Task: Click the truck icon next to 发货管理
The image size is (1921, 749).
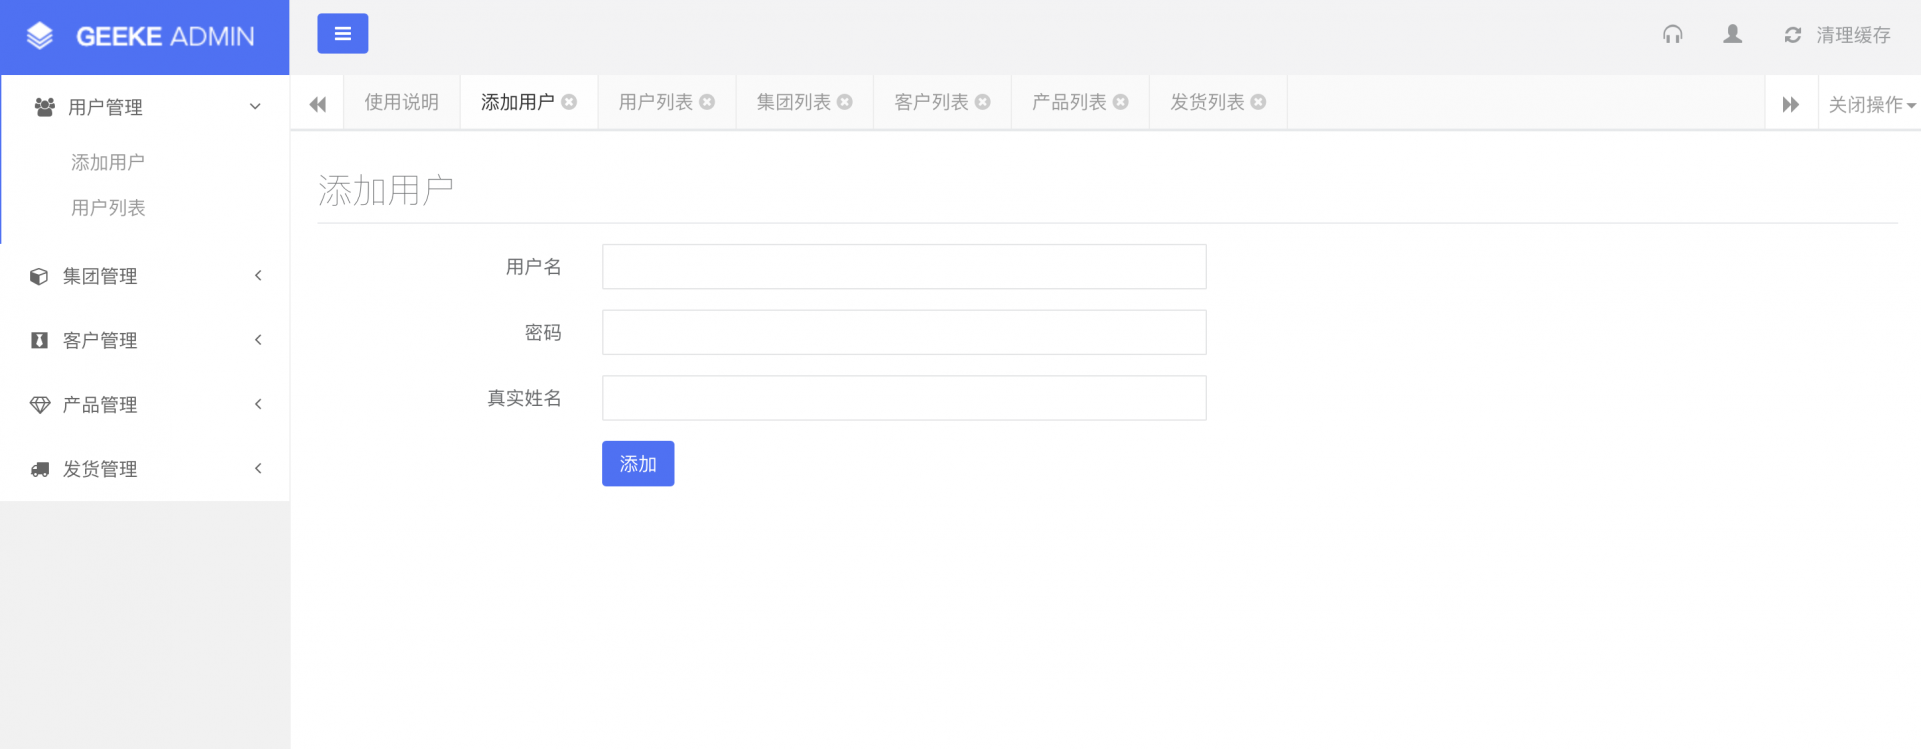Action: click(x=40, y=469)
